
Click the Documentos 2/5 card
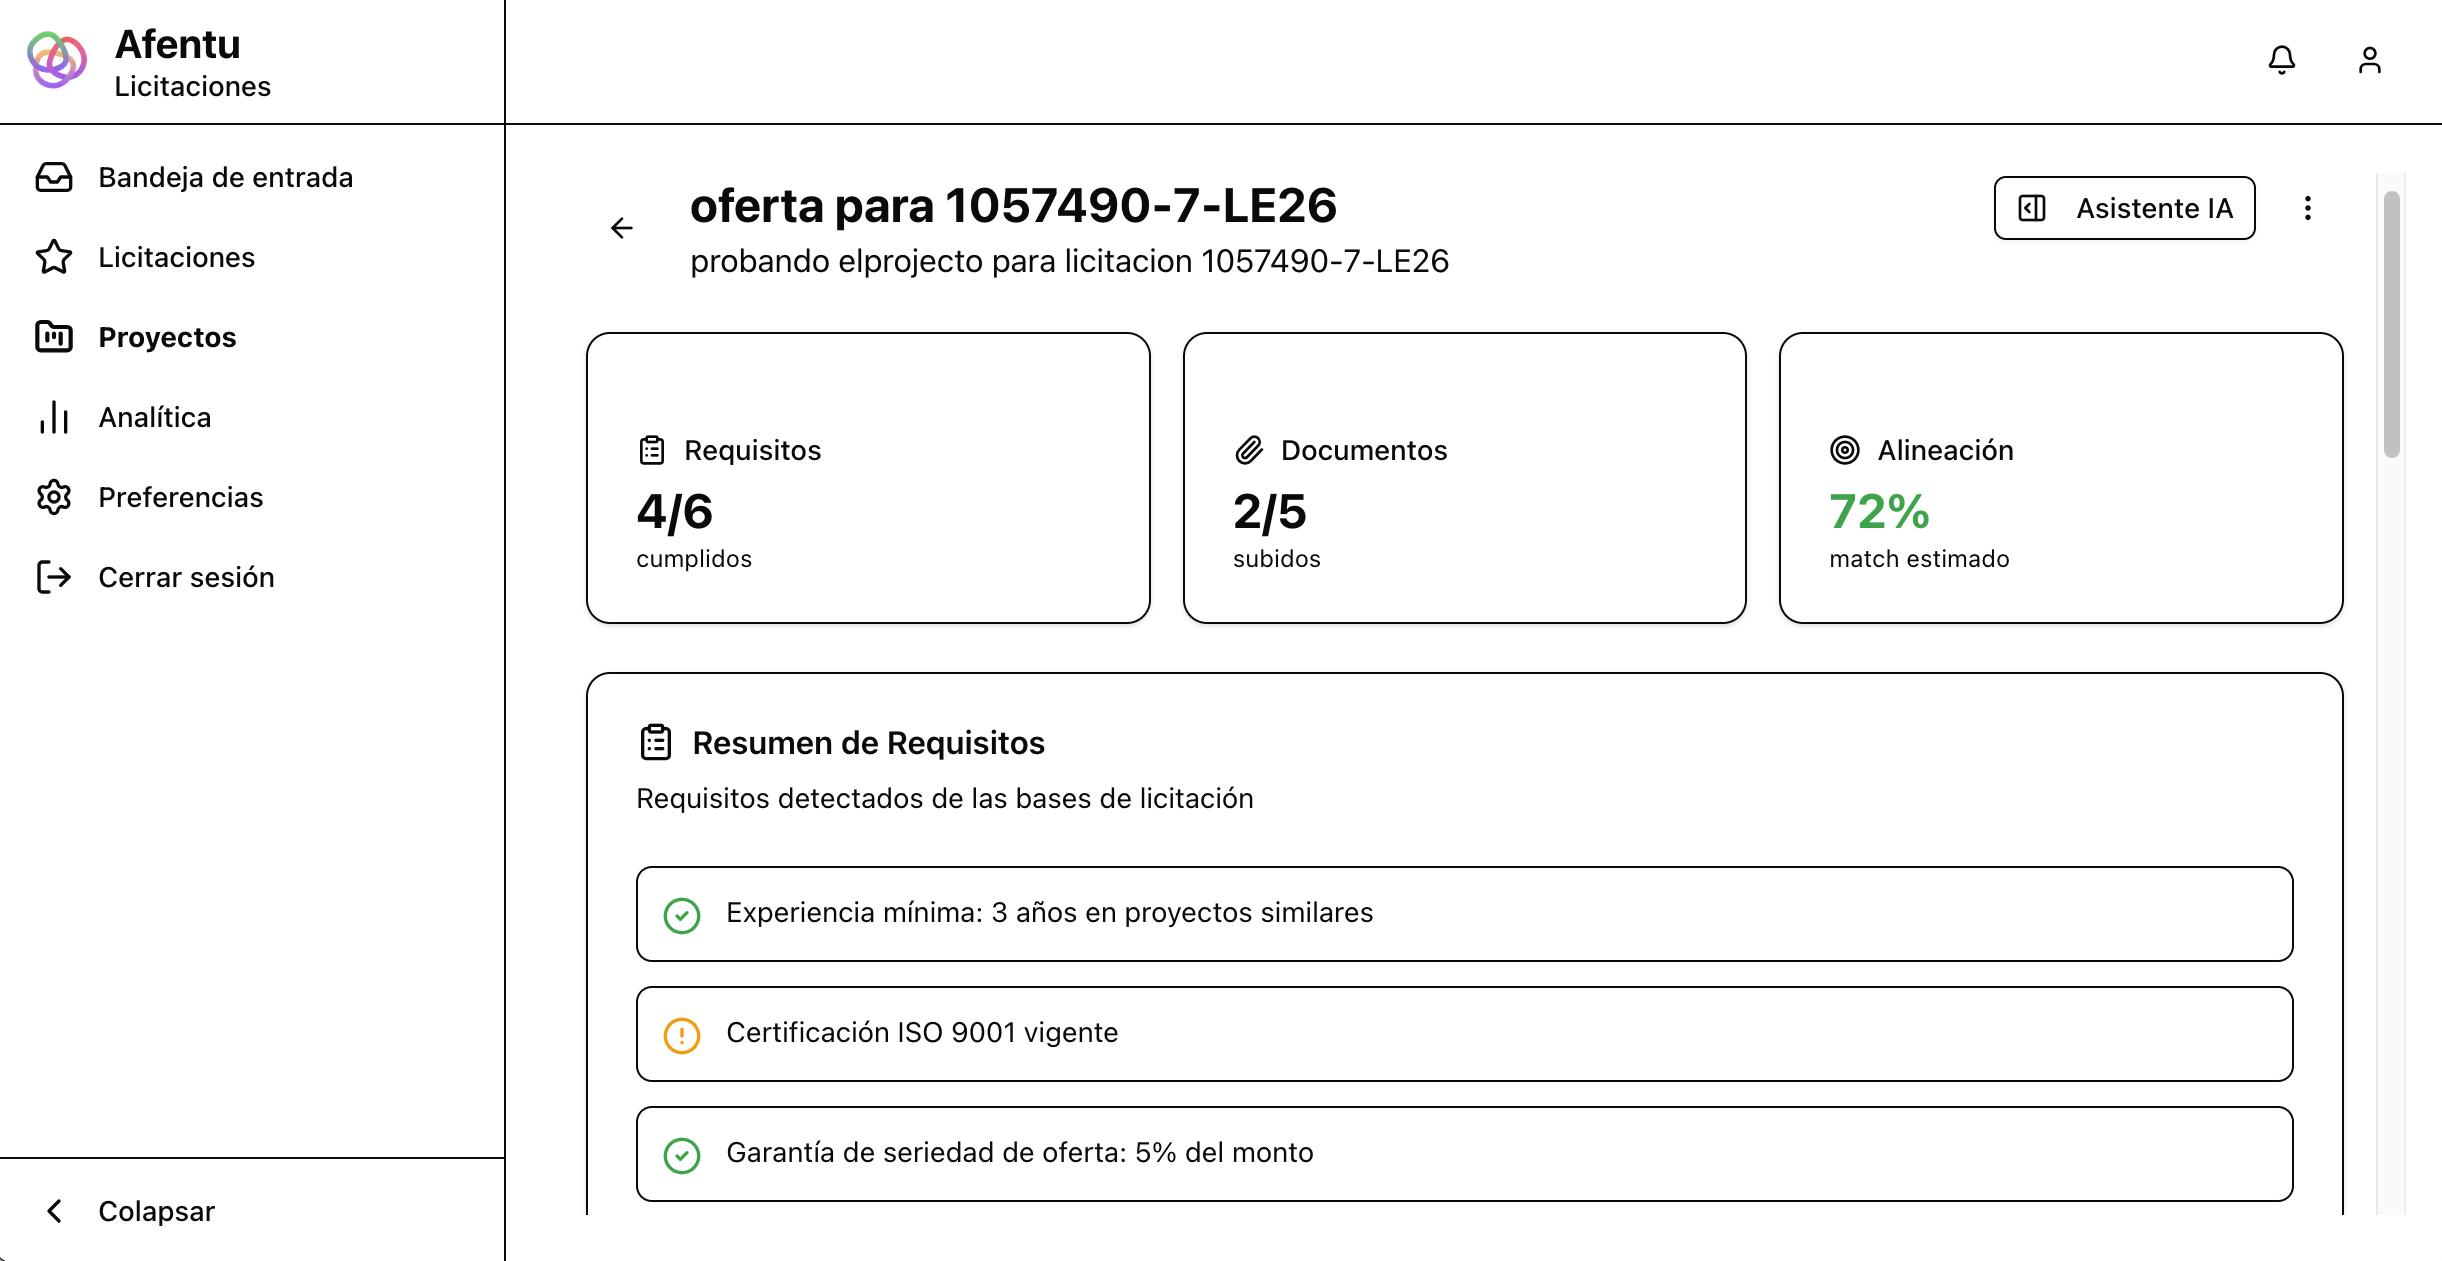(1463, 478)
